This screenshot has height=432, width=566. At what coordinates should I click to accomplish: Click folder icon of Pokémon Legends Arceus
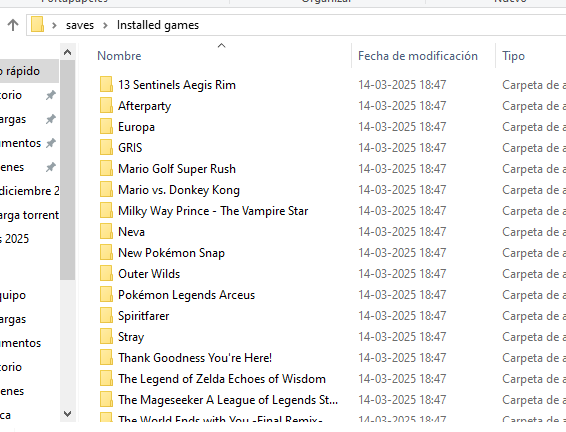click(106, 294)
